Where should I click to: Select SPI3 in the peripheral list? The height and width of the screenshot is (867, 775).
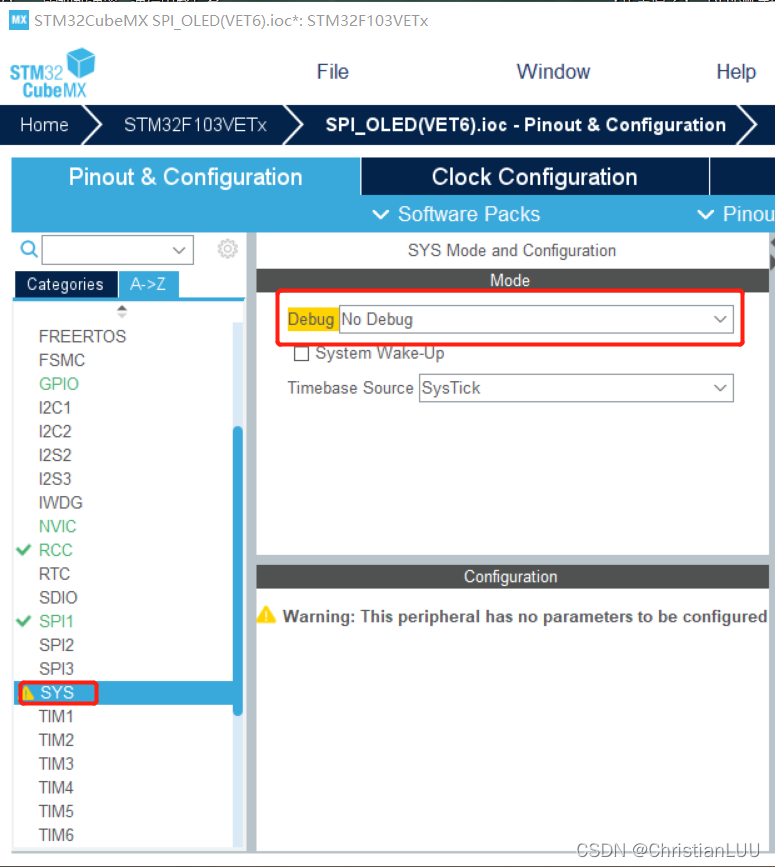point(56,669)
